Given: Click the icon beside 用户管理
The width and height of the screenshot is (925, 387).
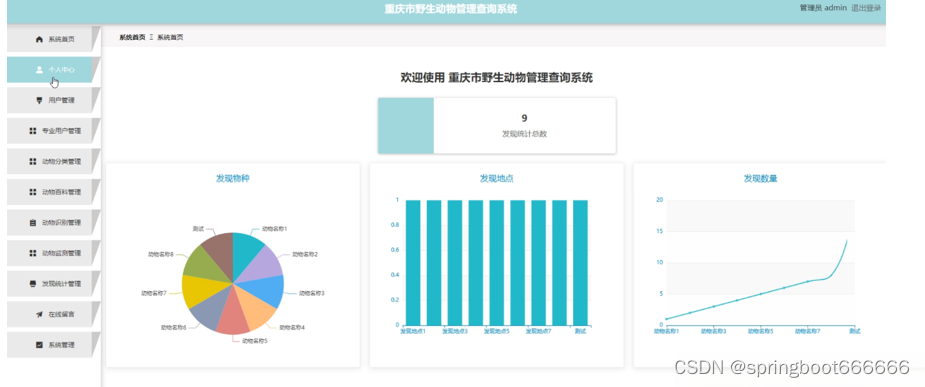Looking at the screenshot, I should tap(40, 100).
